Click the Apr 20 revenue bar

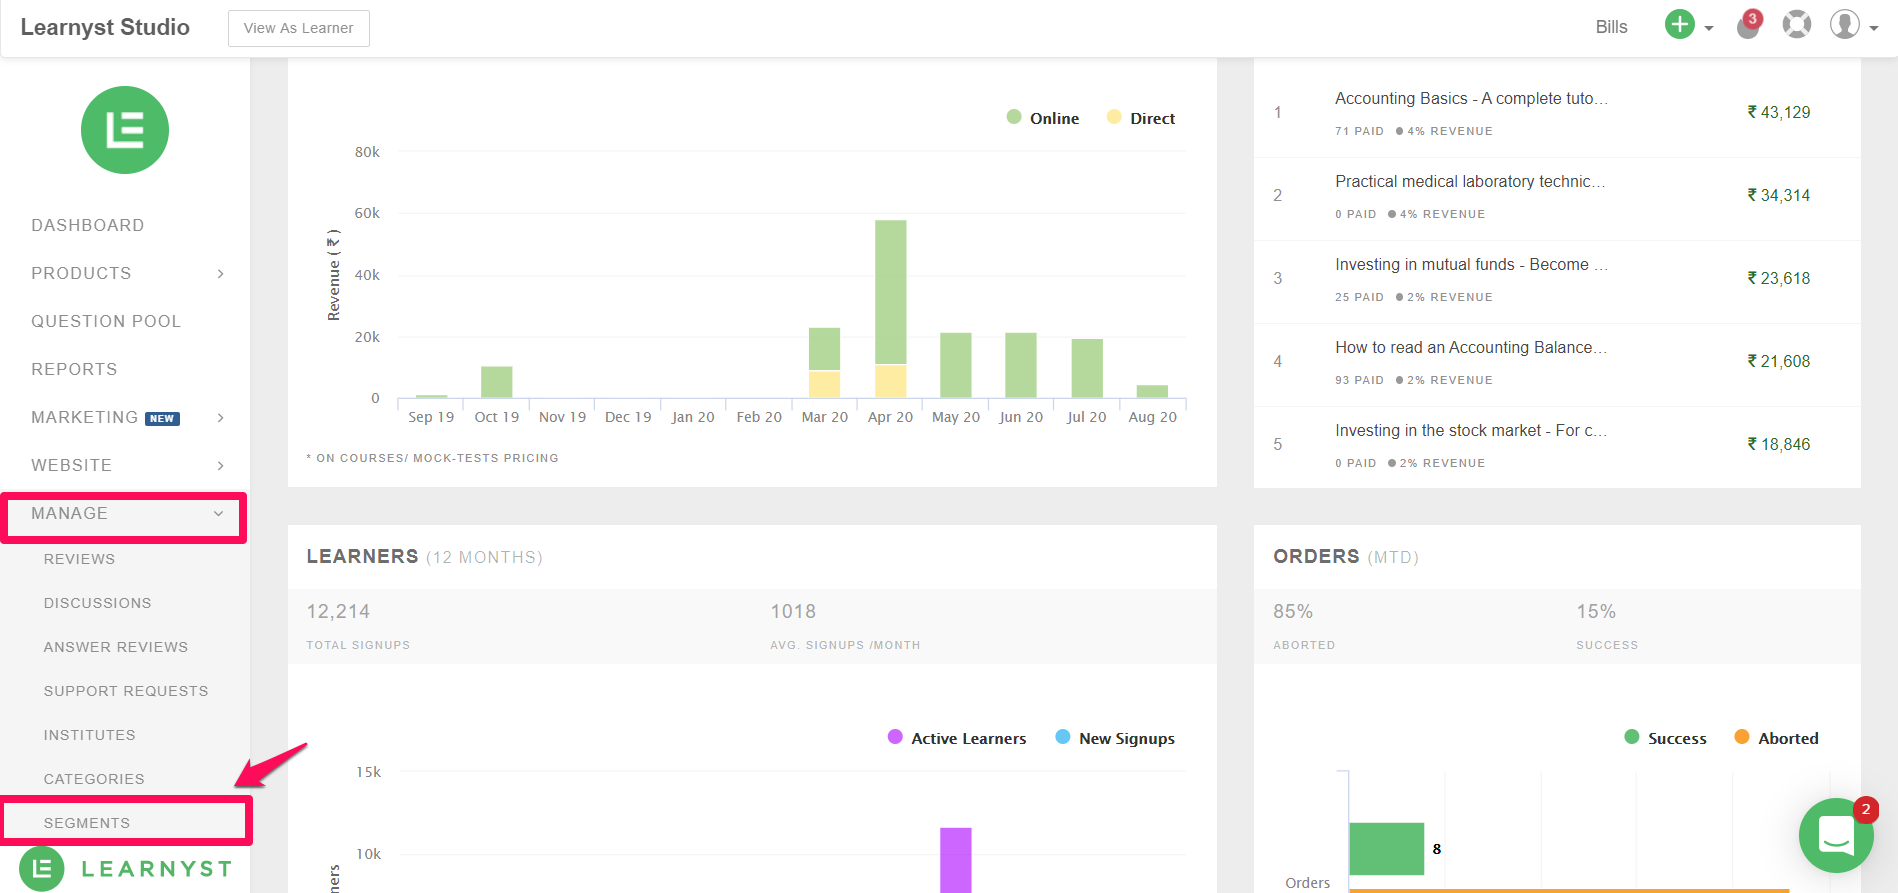pos(890,308)
